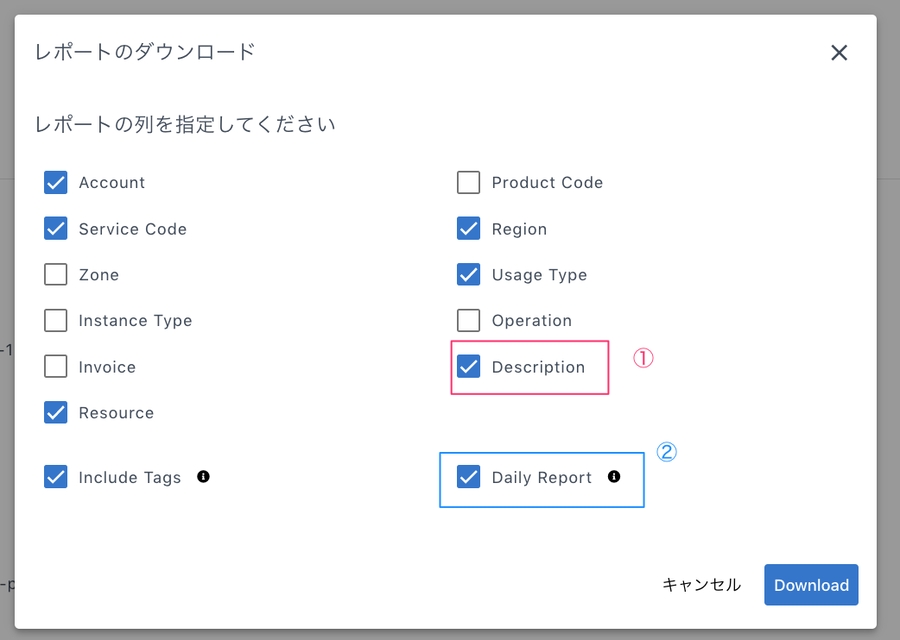
Task: Close the report download dialog with X
Action: pyautogui.click(x=839, y=53)
